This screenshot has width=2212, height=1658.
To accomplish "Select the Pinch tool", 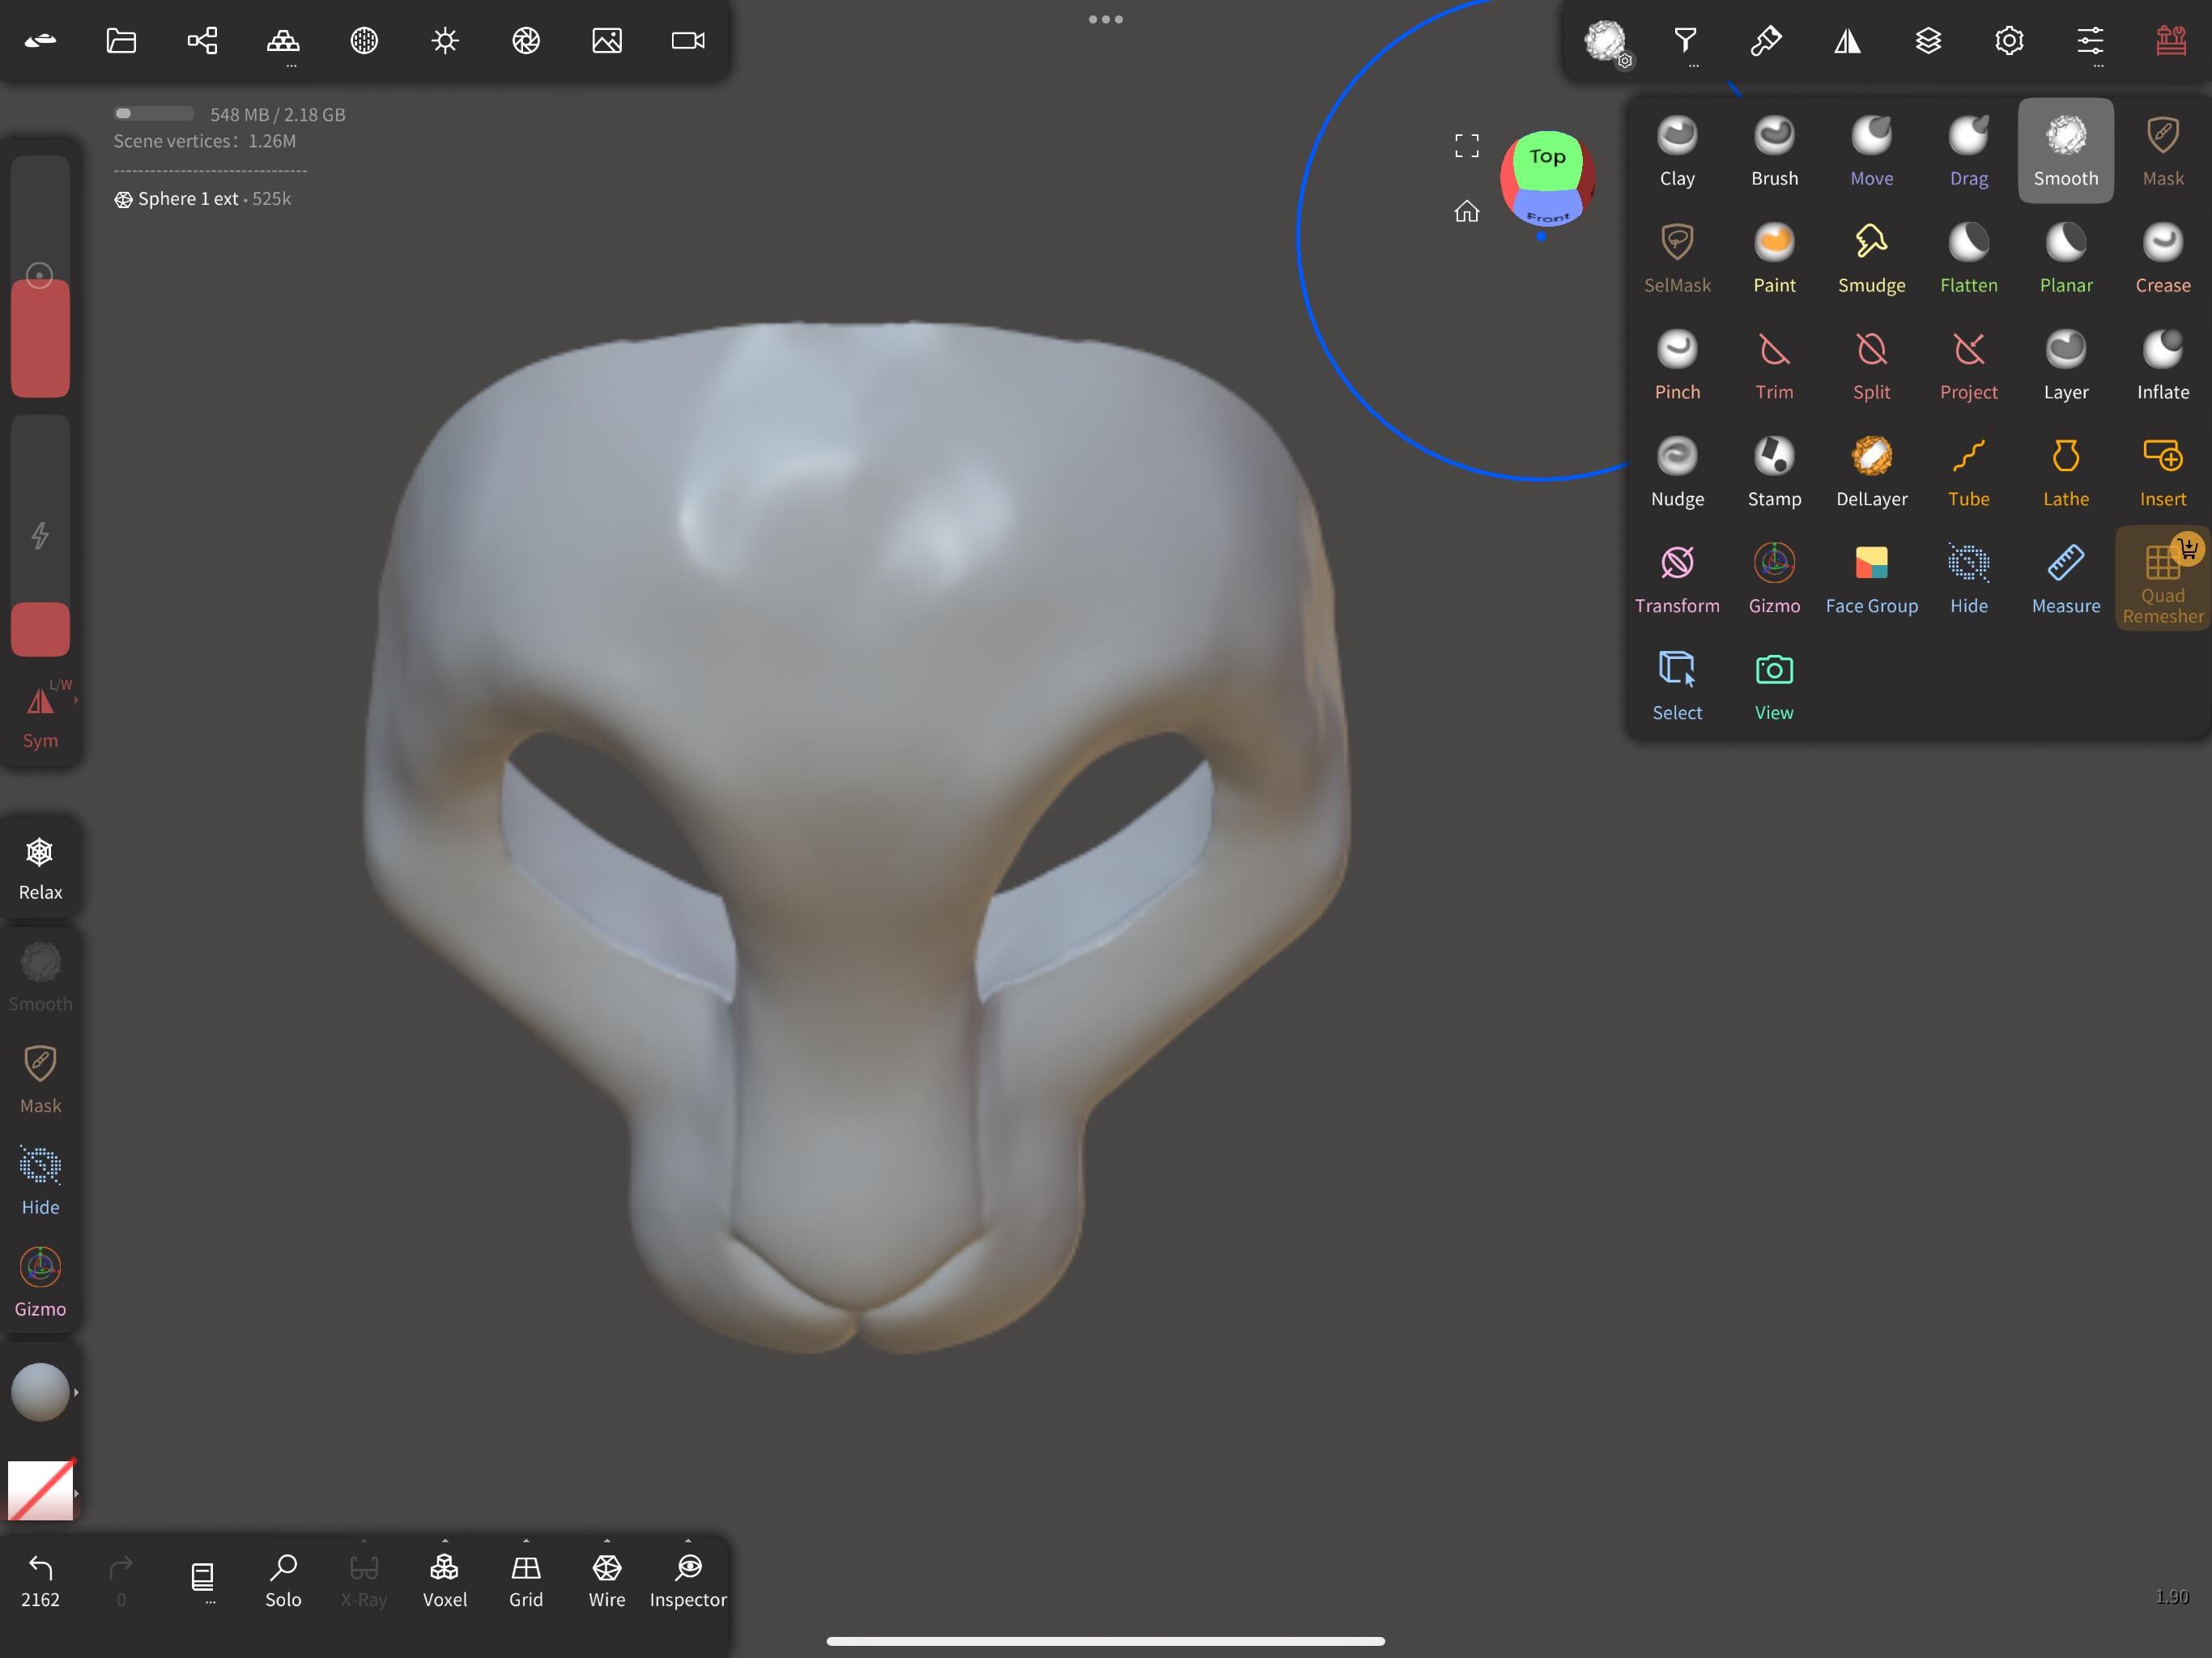I will click(1677, 365).
